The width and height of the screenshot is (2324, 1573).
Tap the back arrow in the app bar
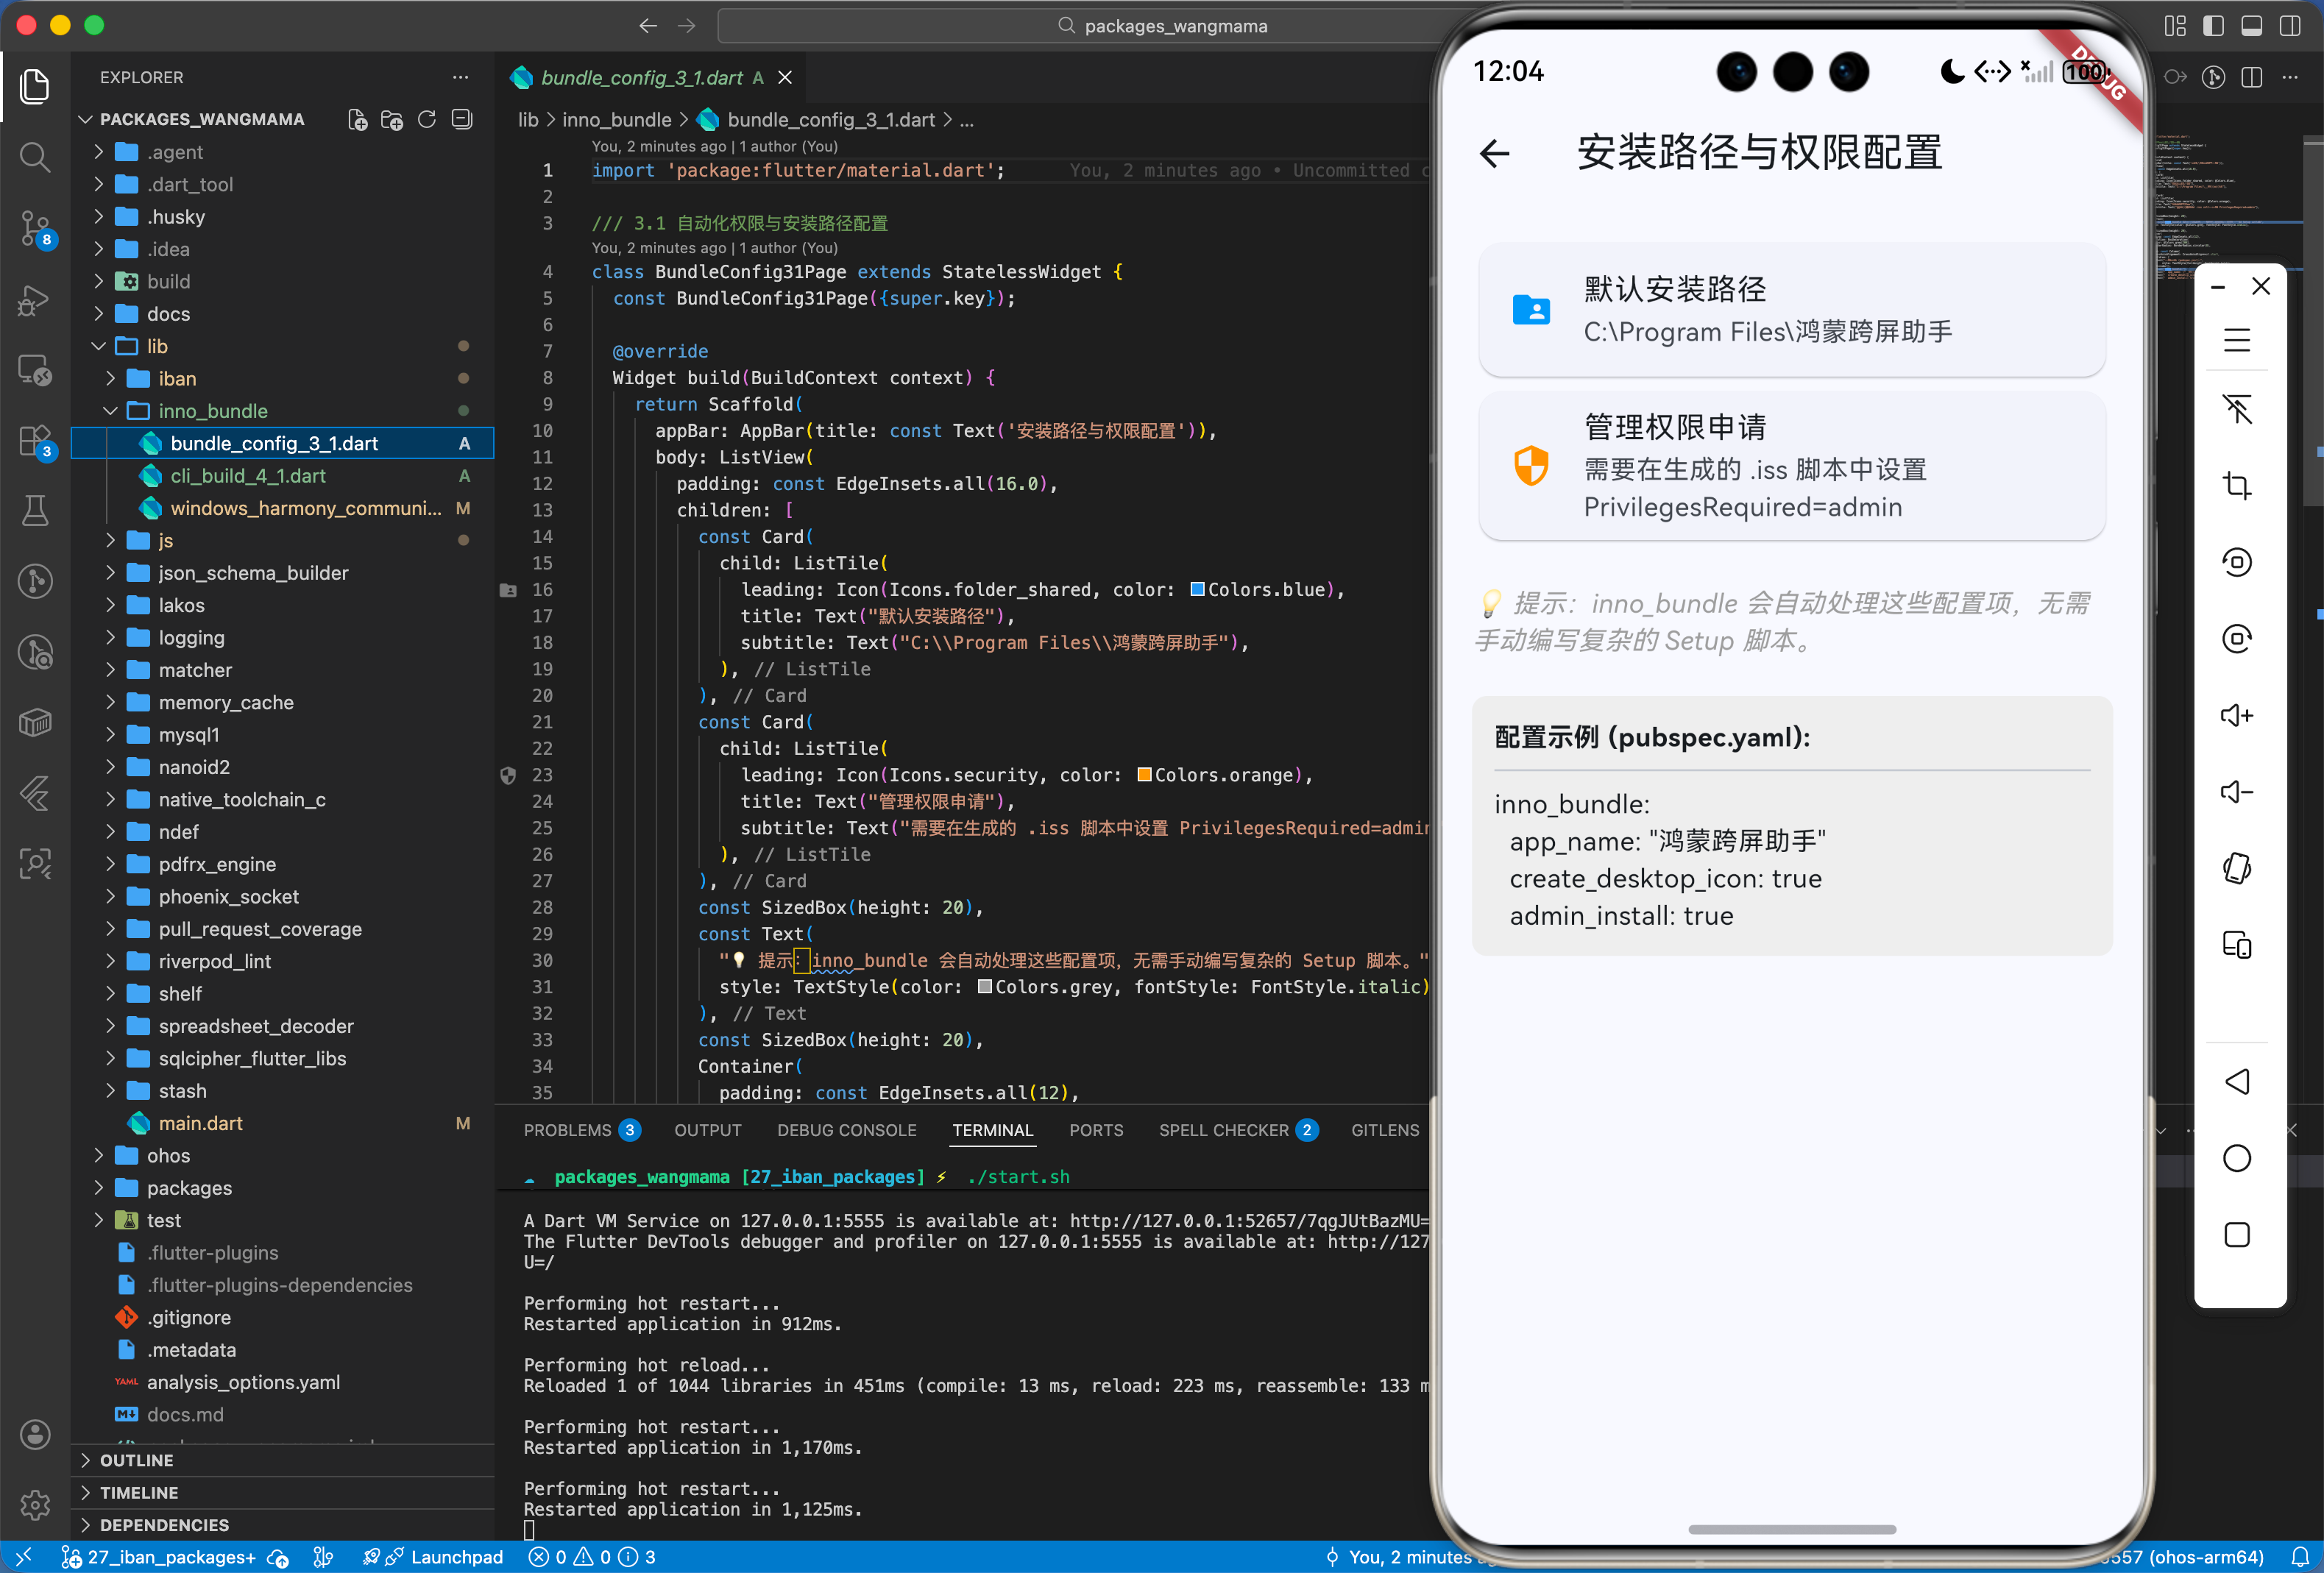pos(1494,153)
